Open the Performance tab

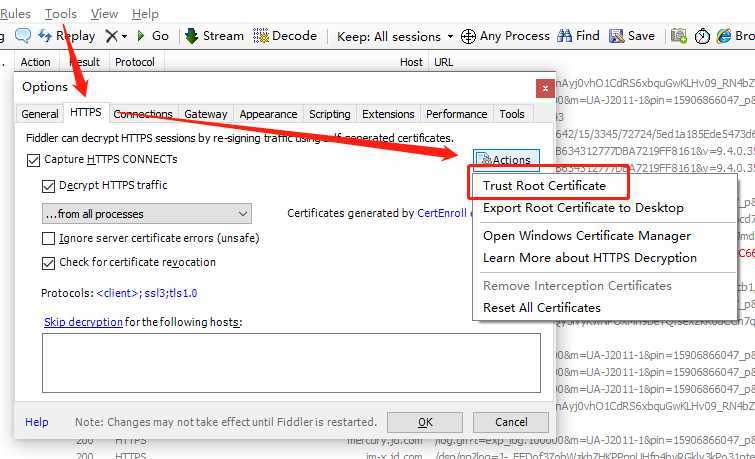[x=456, y=114]
